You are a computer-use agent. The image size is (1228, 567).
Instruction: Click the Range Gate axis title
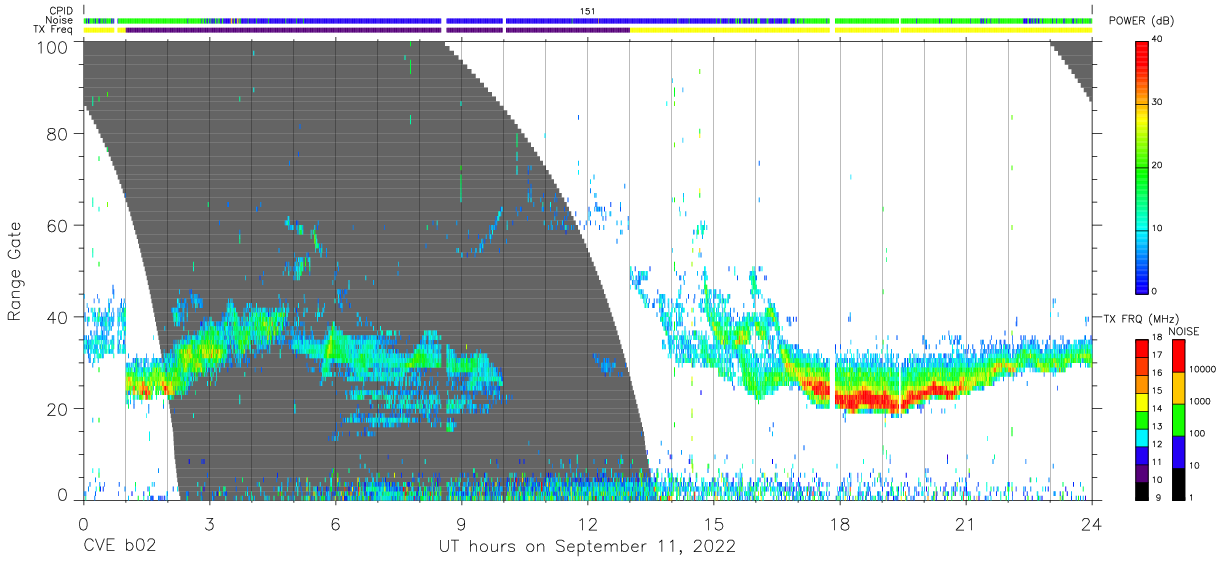click(x=16, y=271)
